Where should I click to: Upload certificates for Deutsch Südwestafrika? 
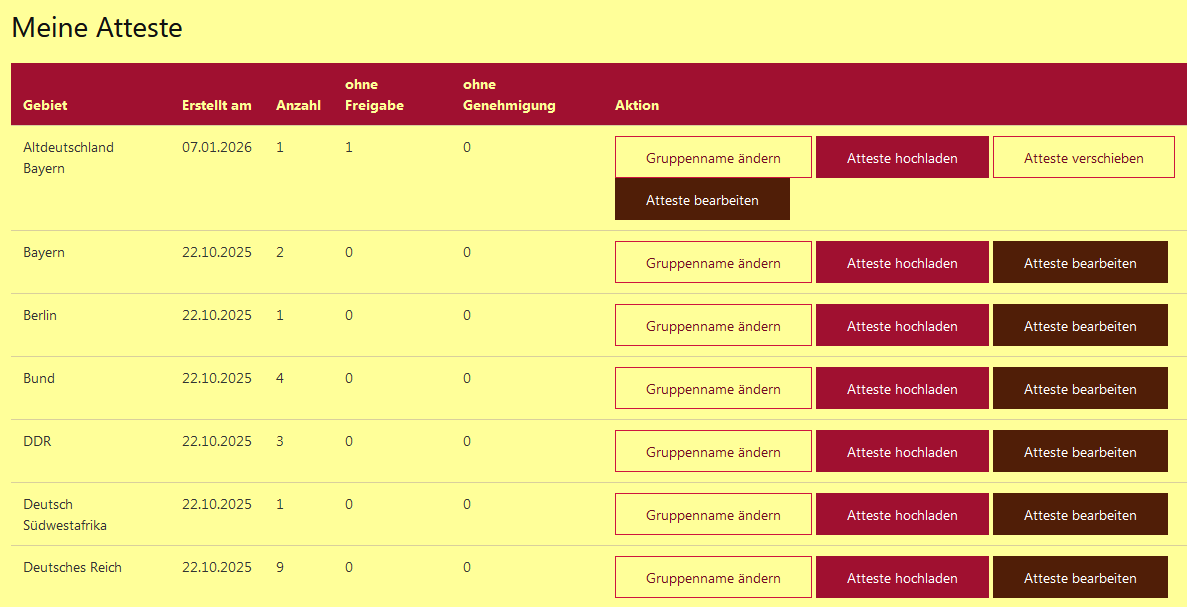[902, 515]
